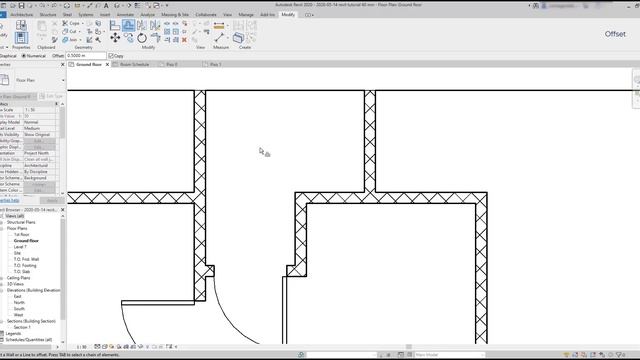Click the Paste clipboard icon
Image resolution: width=640 pixels, height=360 pixels.
pos(42,29)
